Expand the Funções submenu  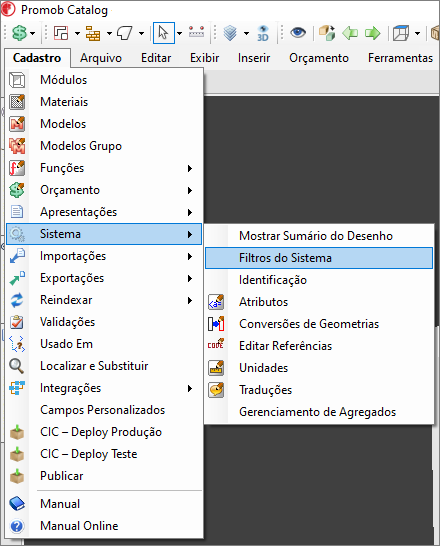point(105,168)
